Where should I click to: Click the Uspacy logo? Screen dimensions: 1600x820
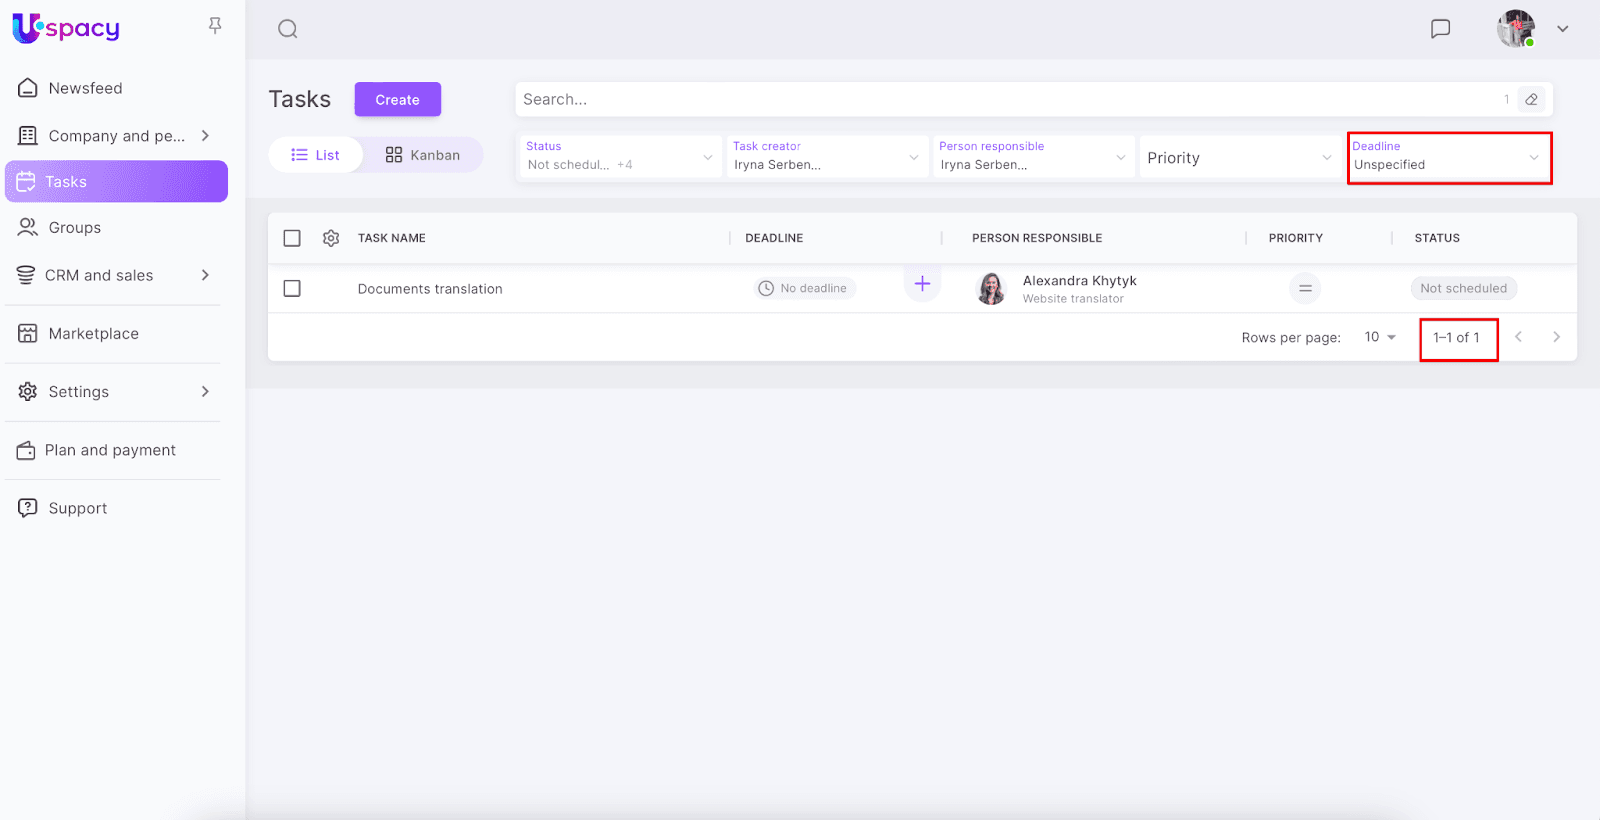pos(66,28)
